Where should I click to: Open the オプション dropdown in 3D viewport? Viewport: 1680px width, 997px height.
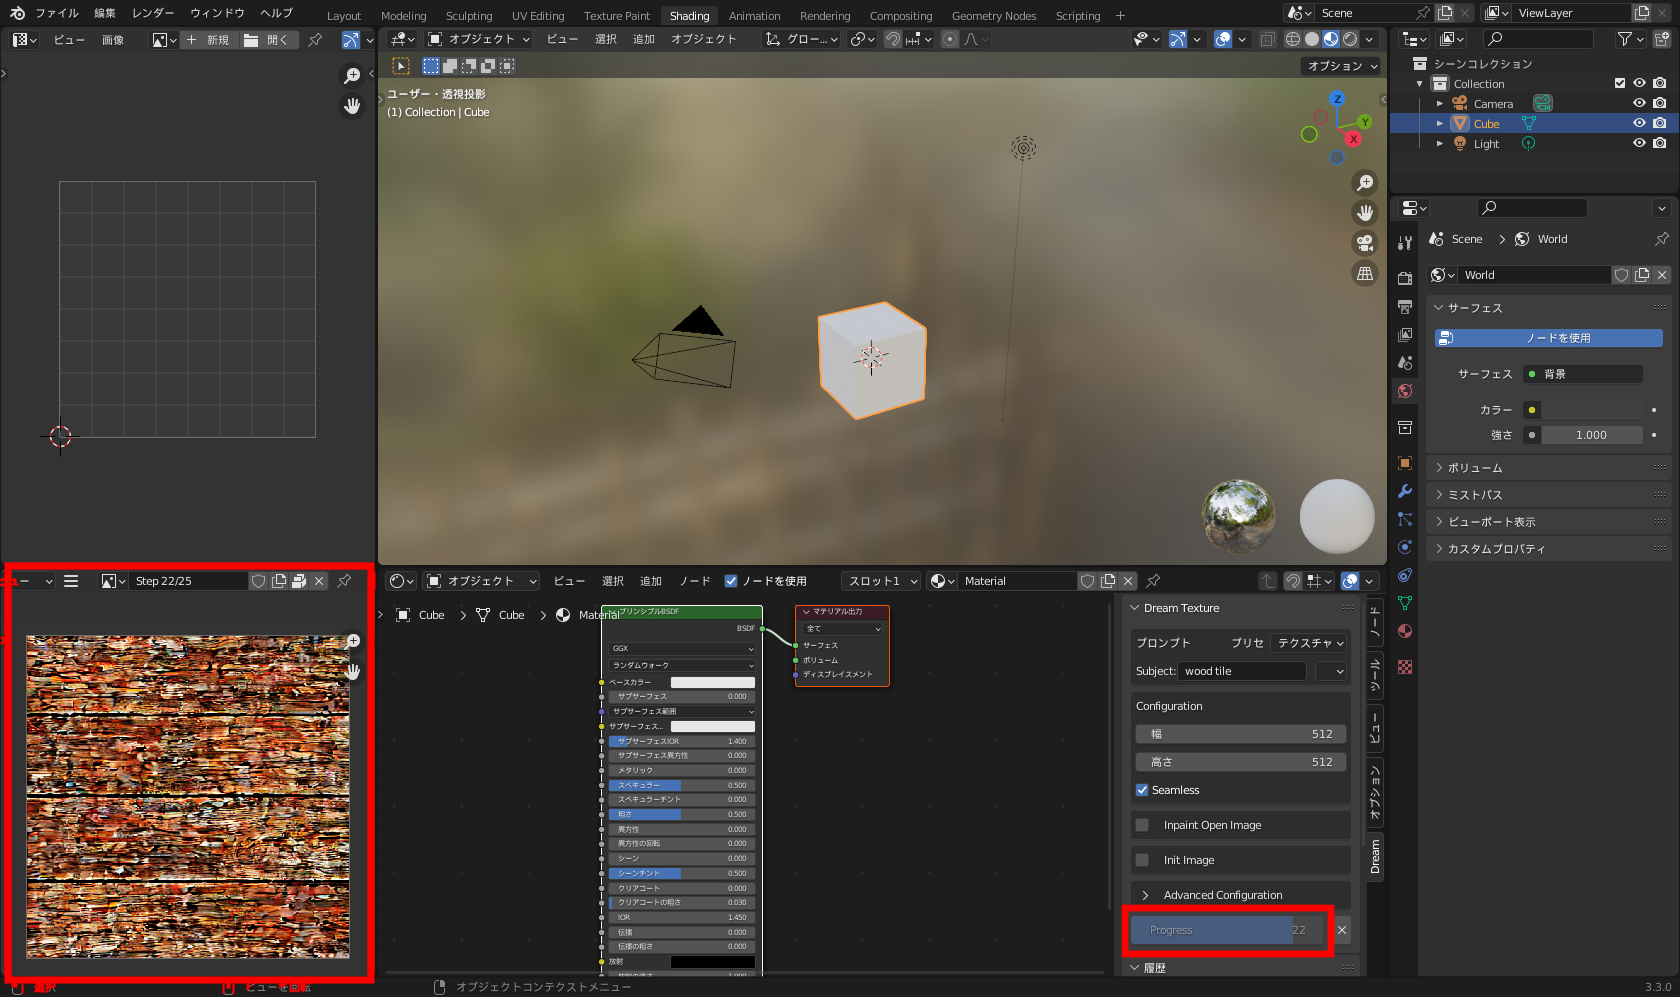[x=1342, y=66]
